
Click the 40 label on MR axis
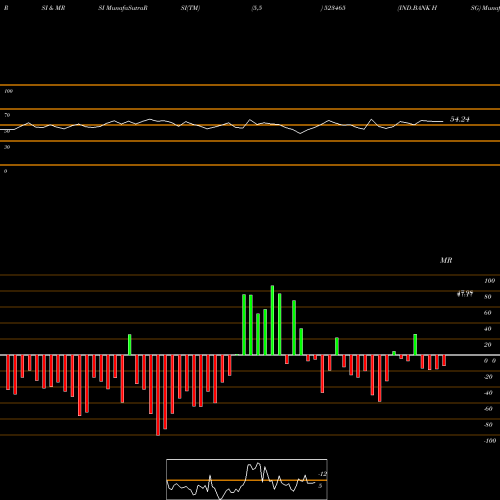click(x=488, y=329)
